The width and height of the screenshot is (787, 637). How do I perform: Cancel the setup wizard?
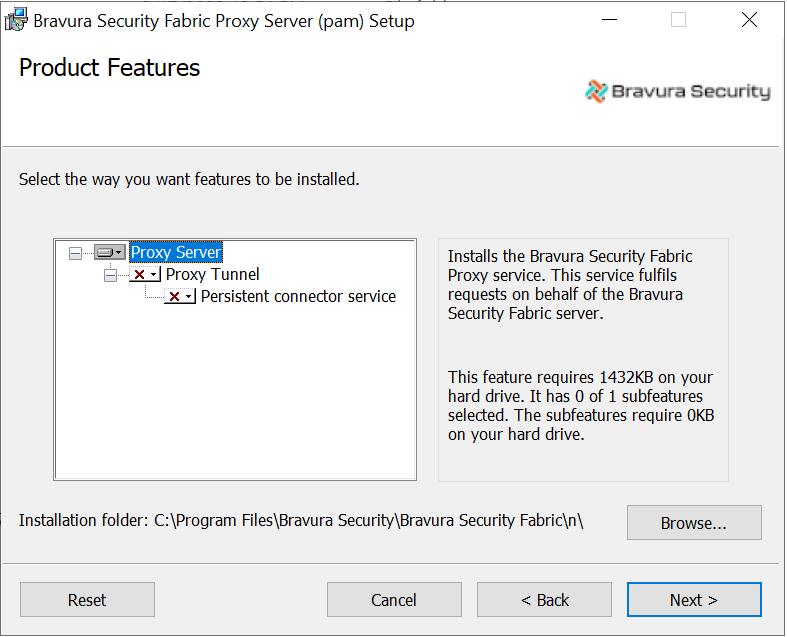(x=394, y=600)
